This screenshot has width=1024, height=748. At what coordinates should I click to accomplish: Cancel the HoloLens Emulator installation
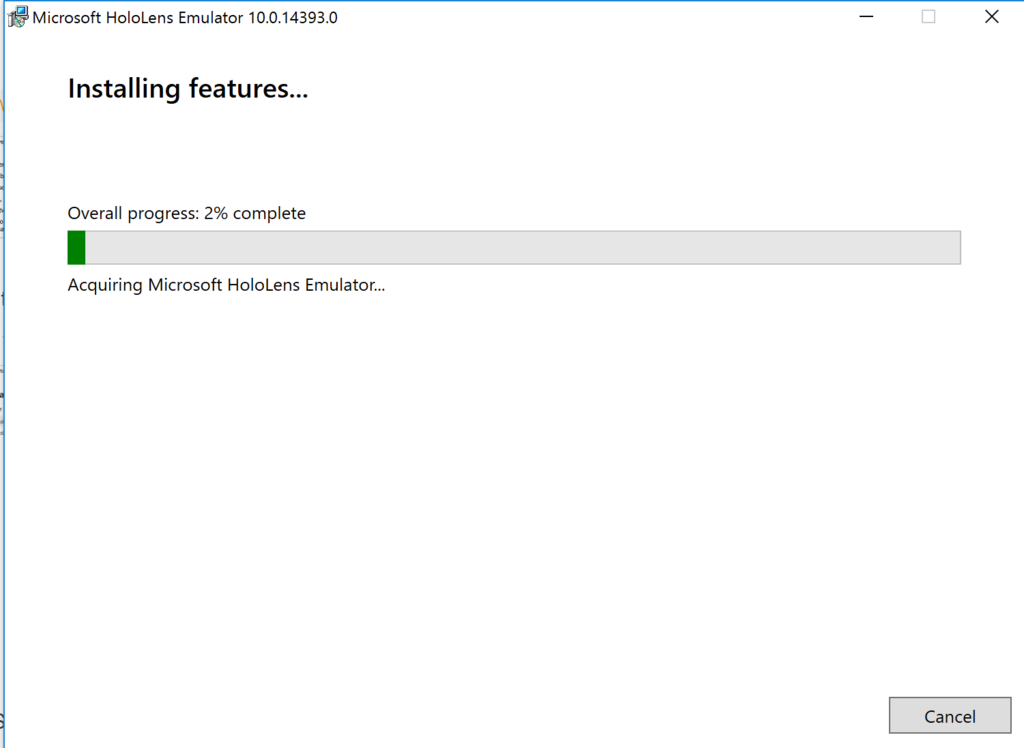(950, 716)
